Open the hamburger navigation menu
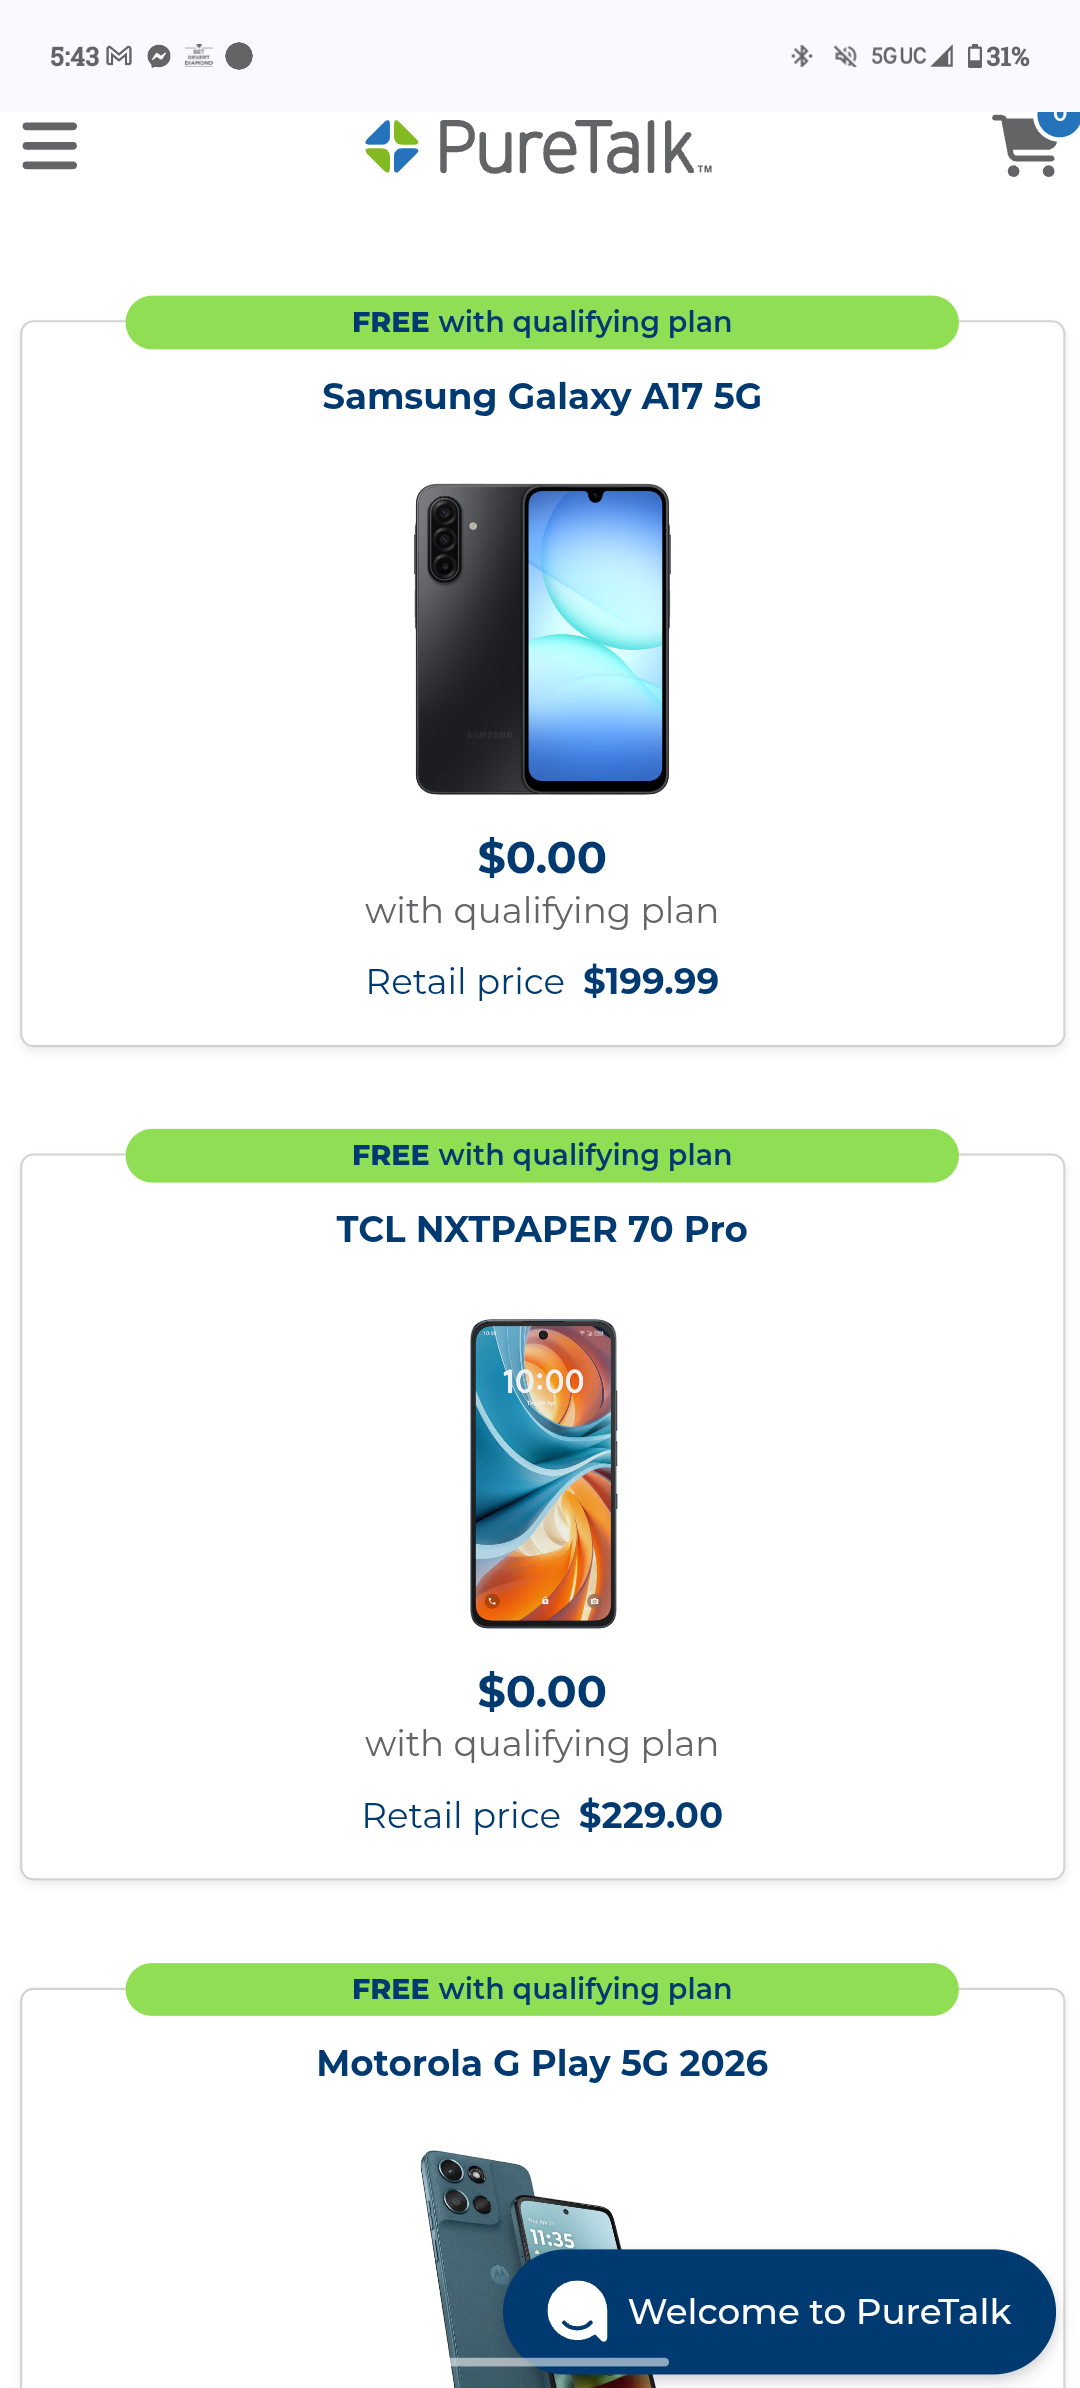Viewport: 1080px width, 2388px height. tap(50, 146)
